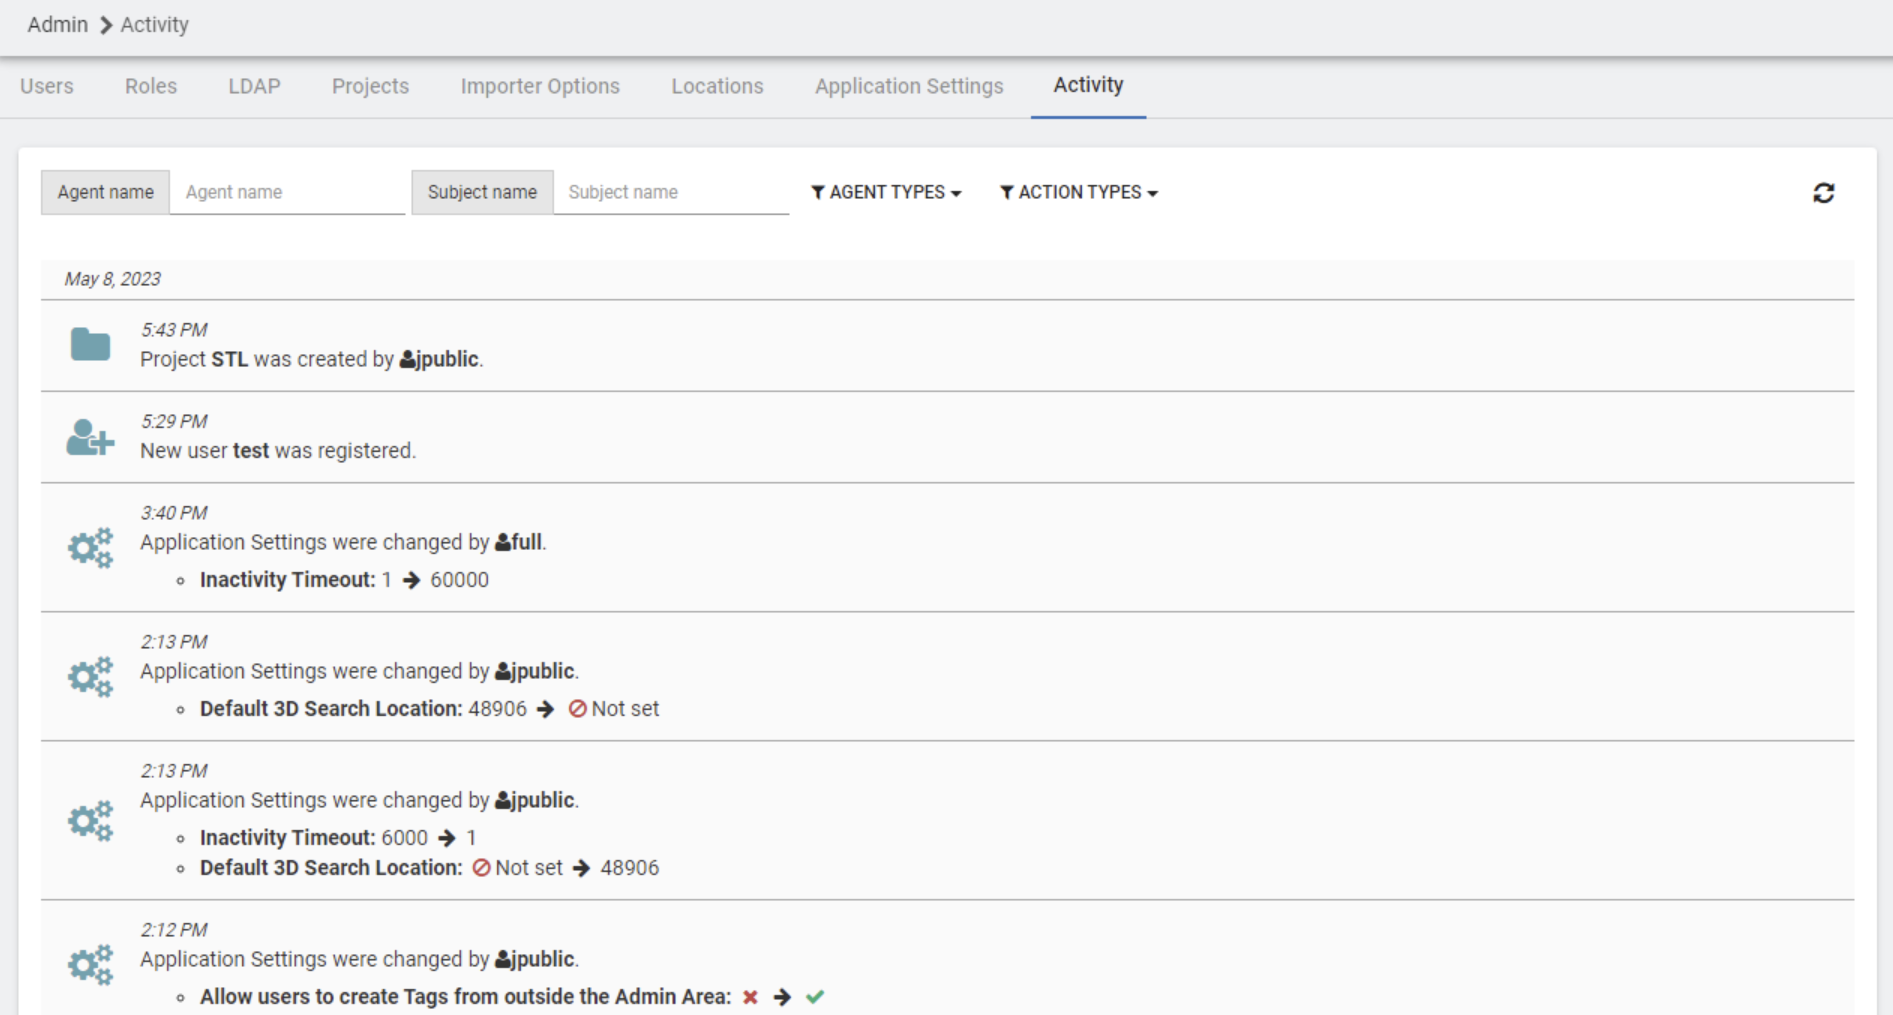Click the new user registered icon
Screen dimensions: 1893x1015
click(x=90, y=437)
